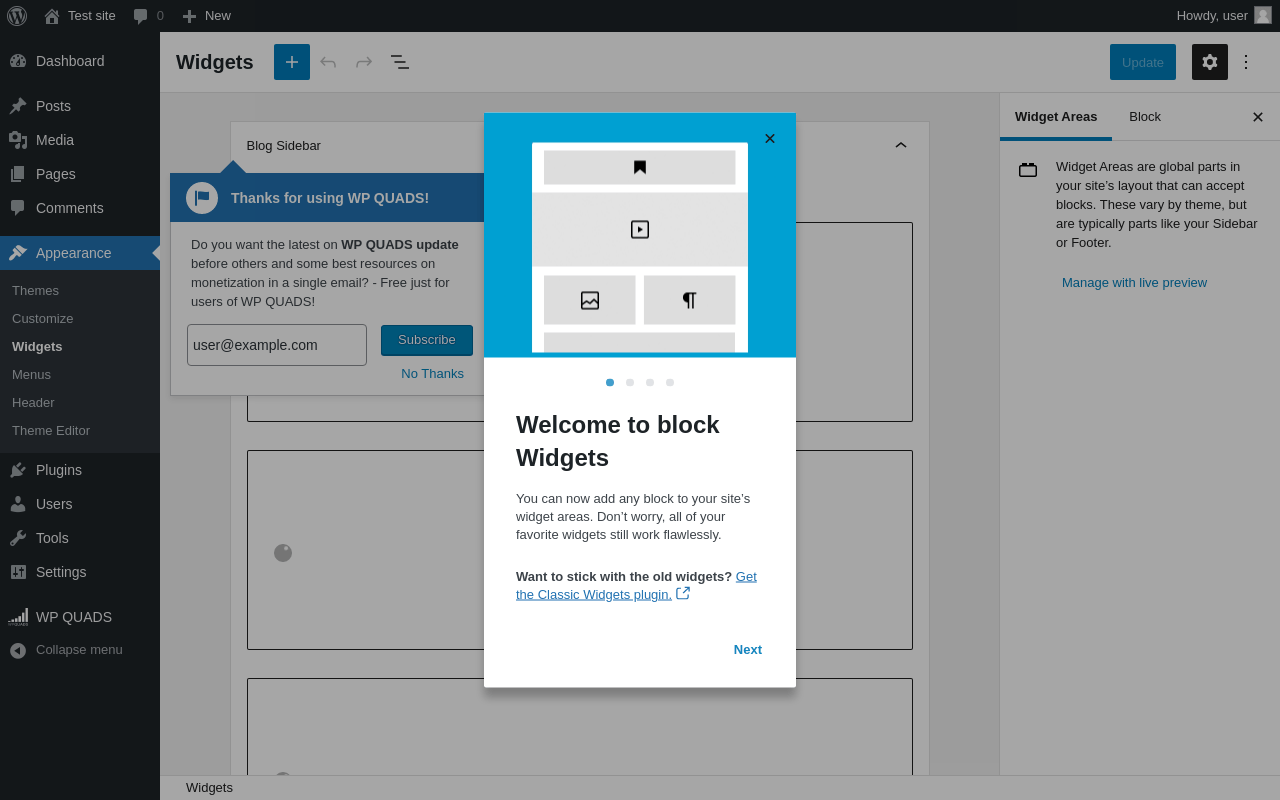Screen dimensions: 1280x800
Task: Select the Appearance menu
Action: [x=80, y=253]
